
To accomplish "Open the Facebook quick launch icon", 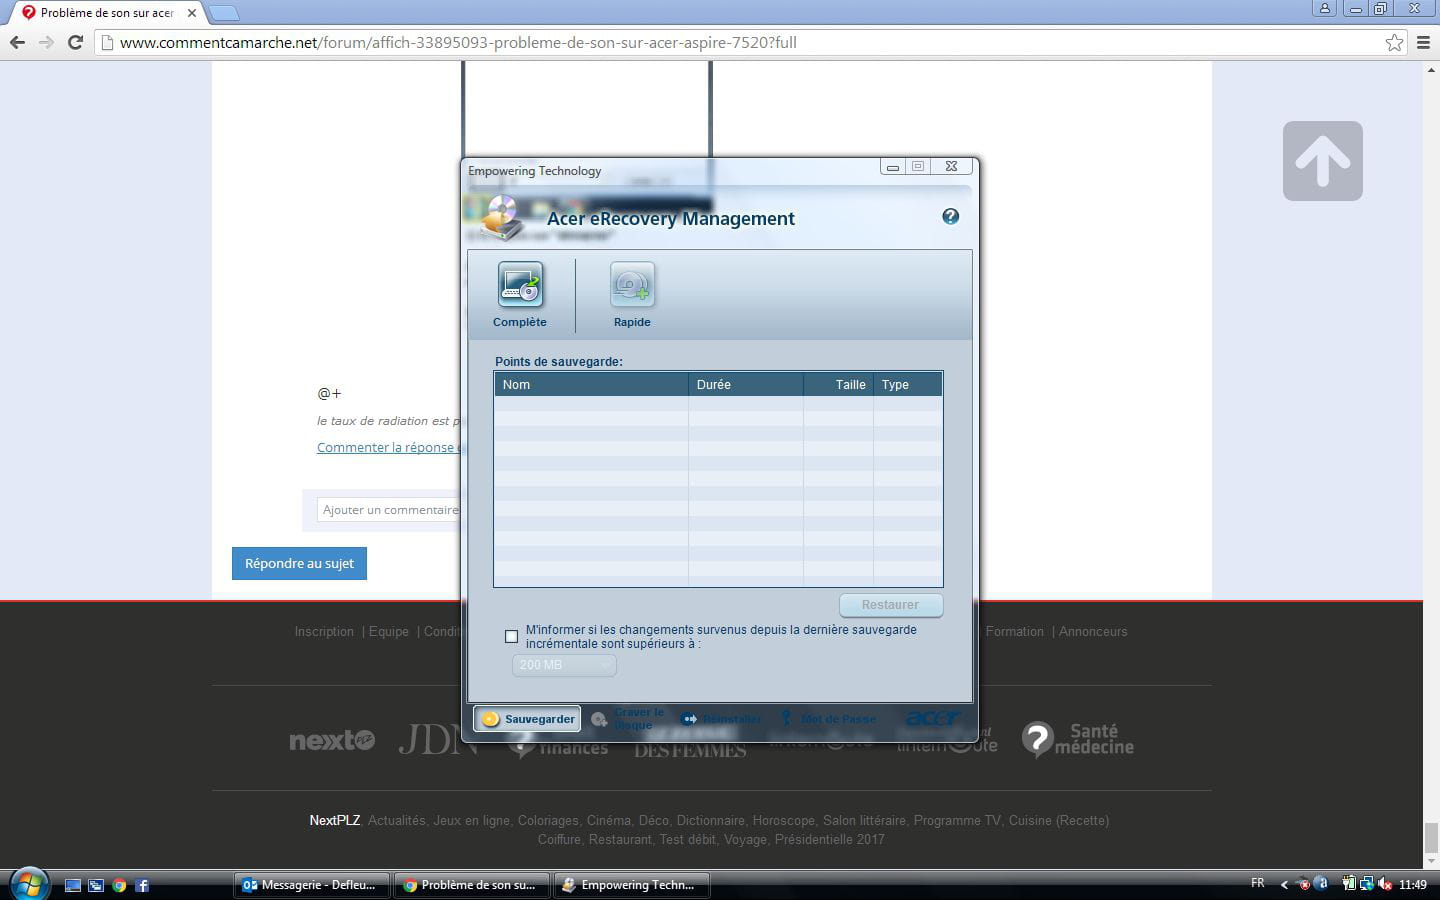I will 142,885.
